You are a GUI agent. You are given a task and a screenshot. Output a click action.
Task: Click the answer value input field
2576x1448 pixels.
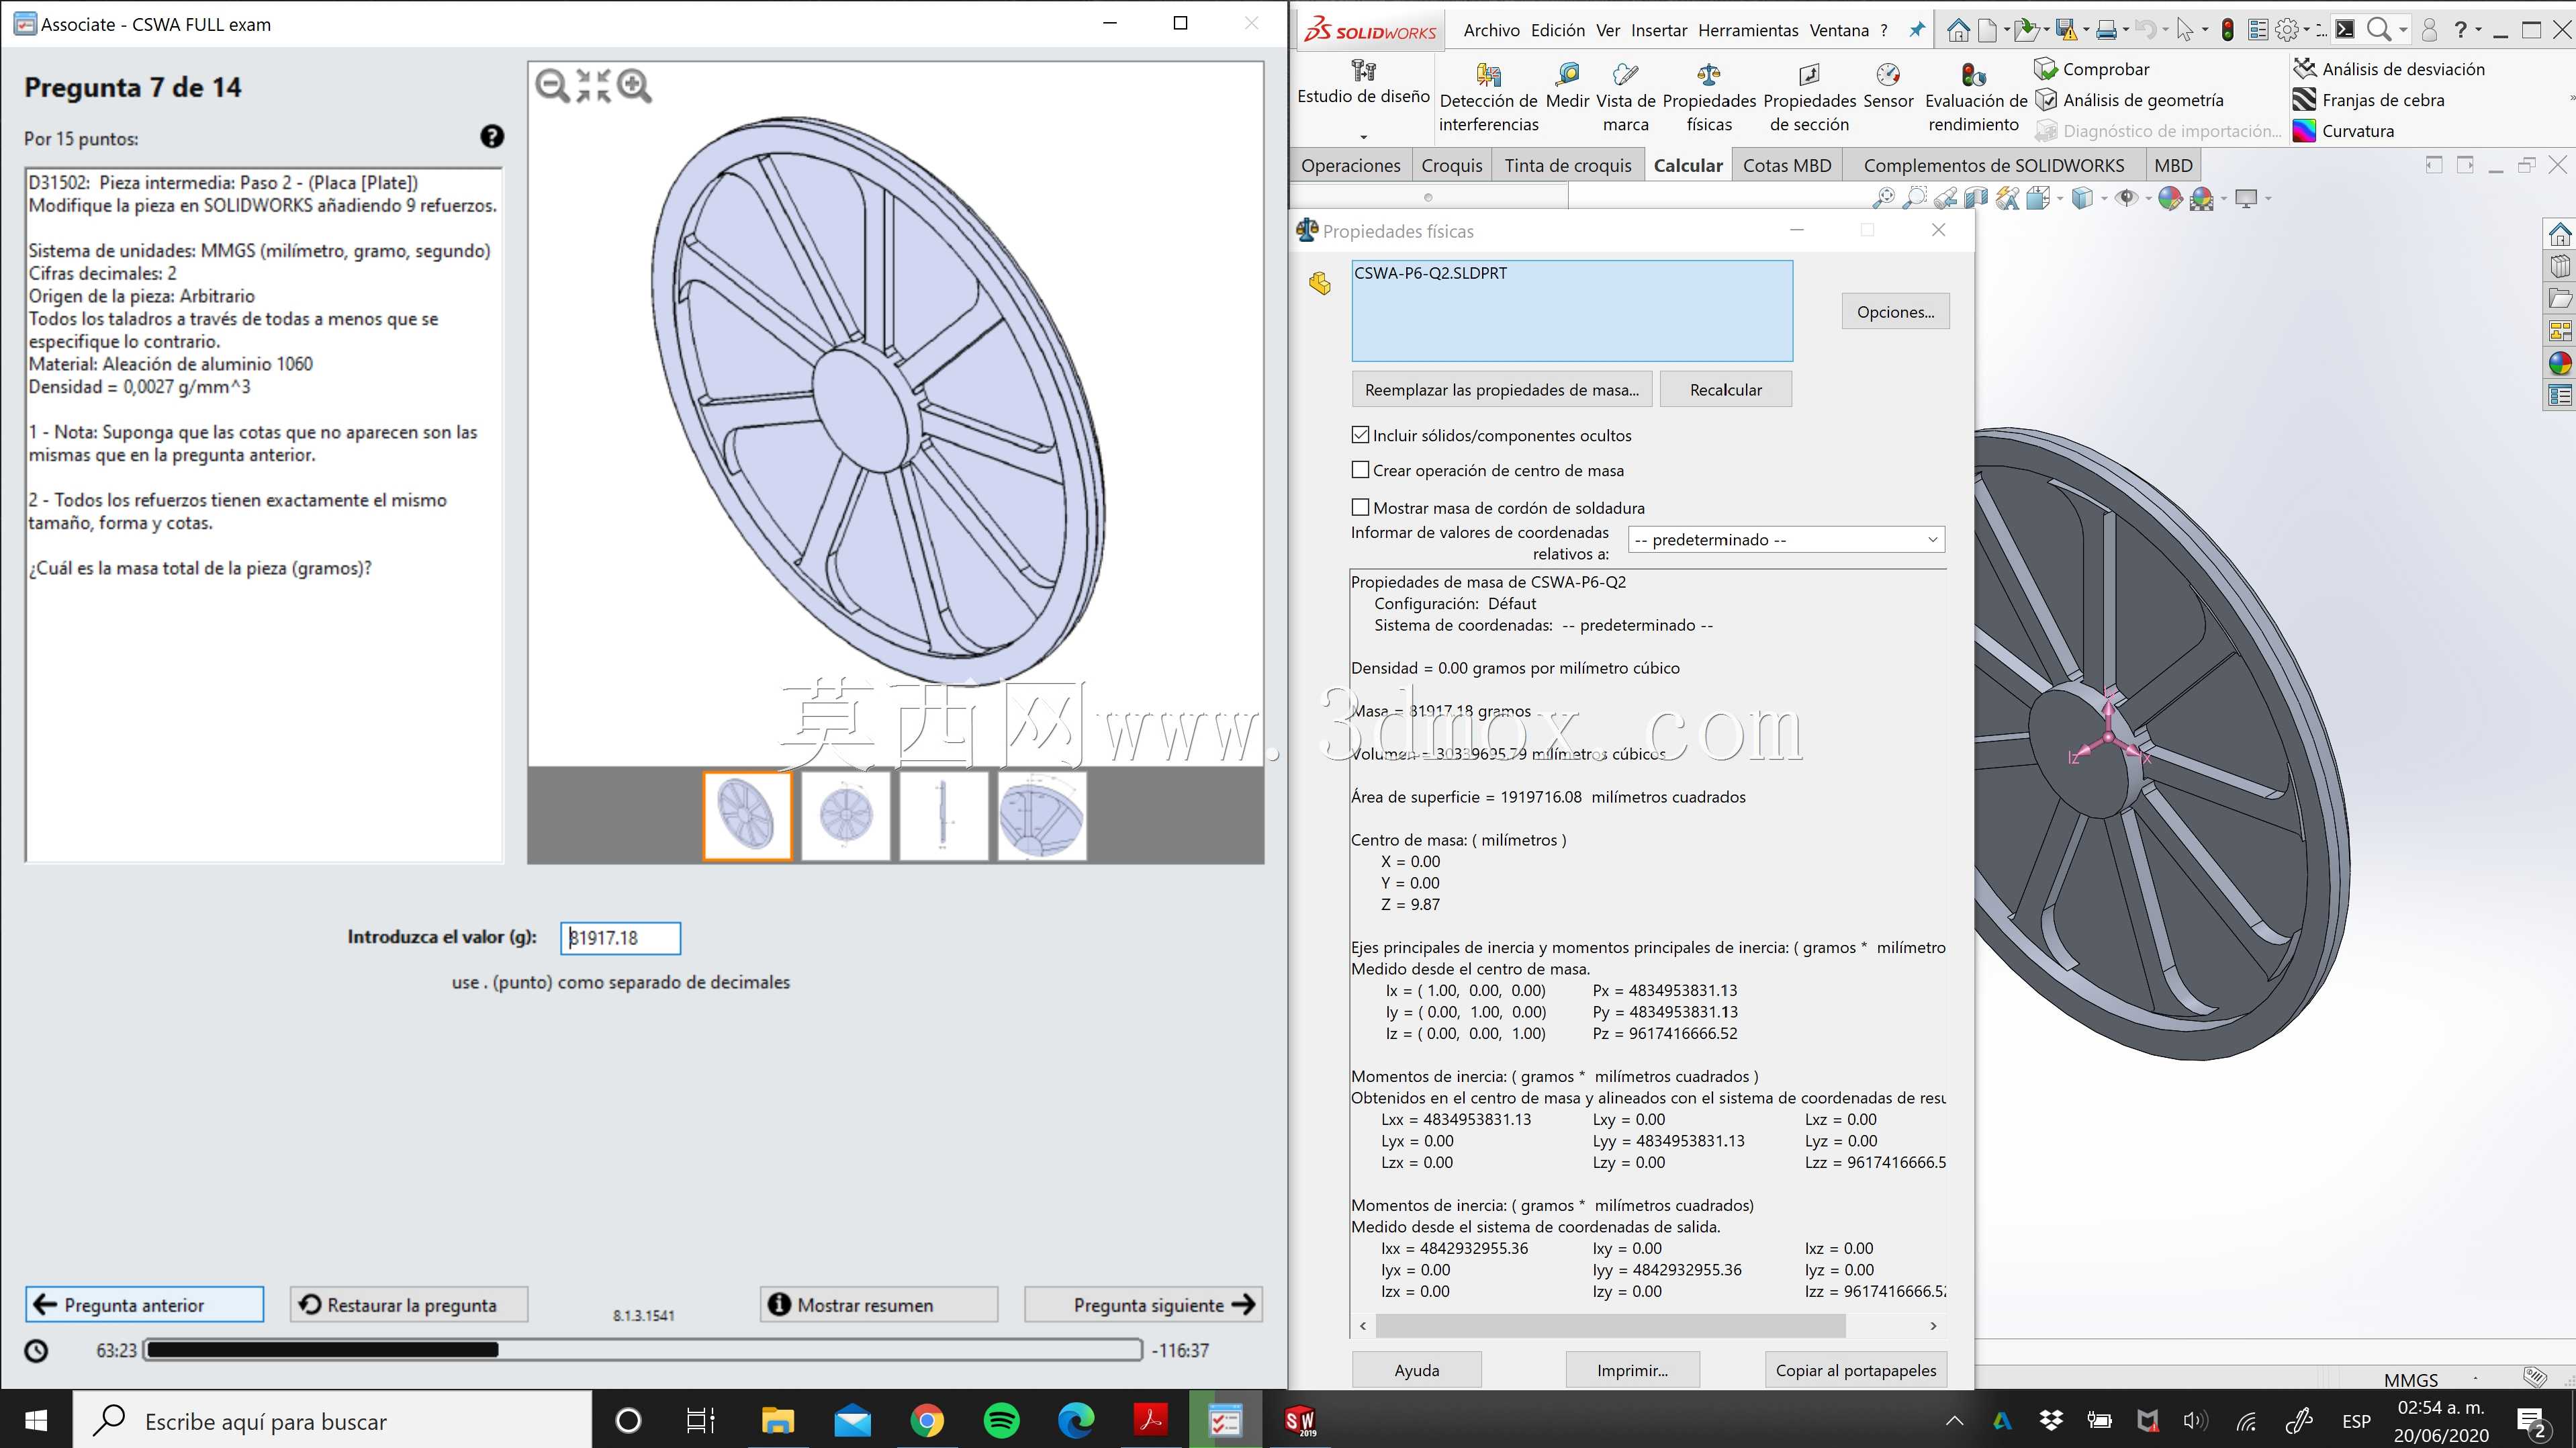[x=620, y=938]
